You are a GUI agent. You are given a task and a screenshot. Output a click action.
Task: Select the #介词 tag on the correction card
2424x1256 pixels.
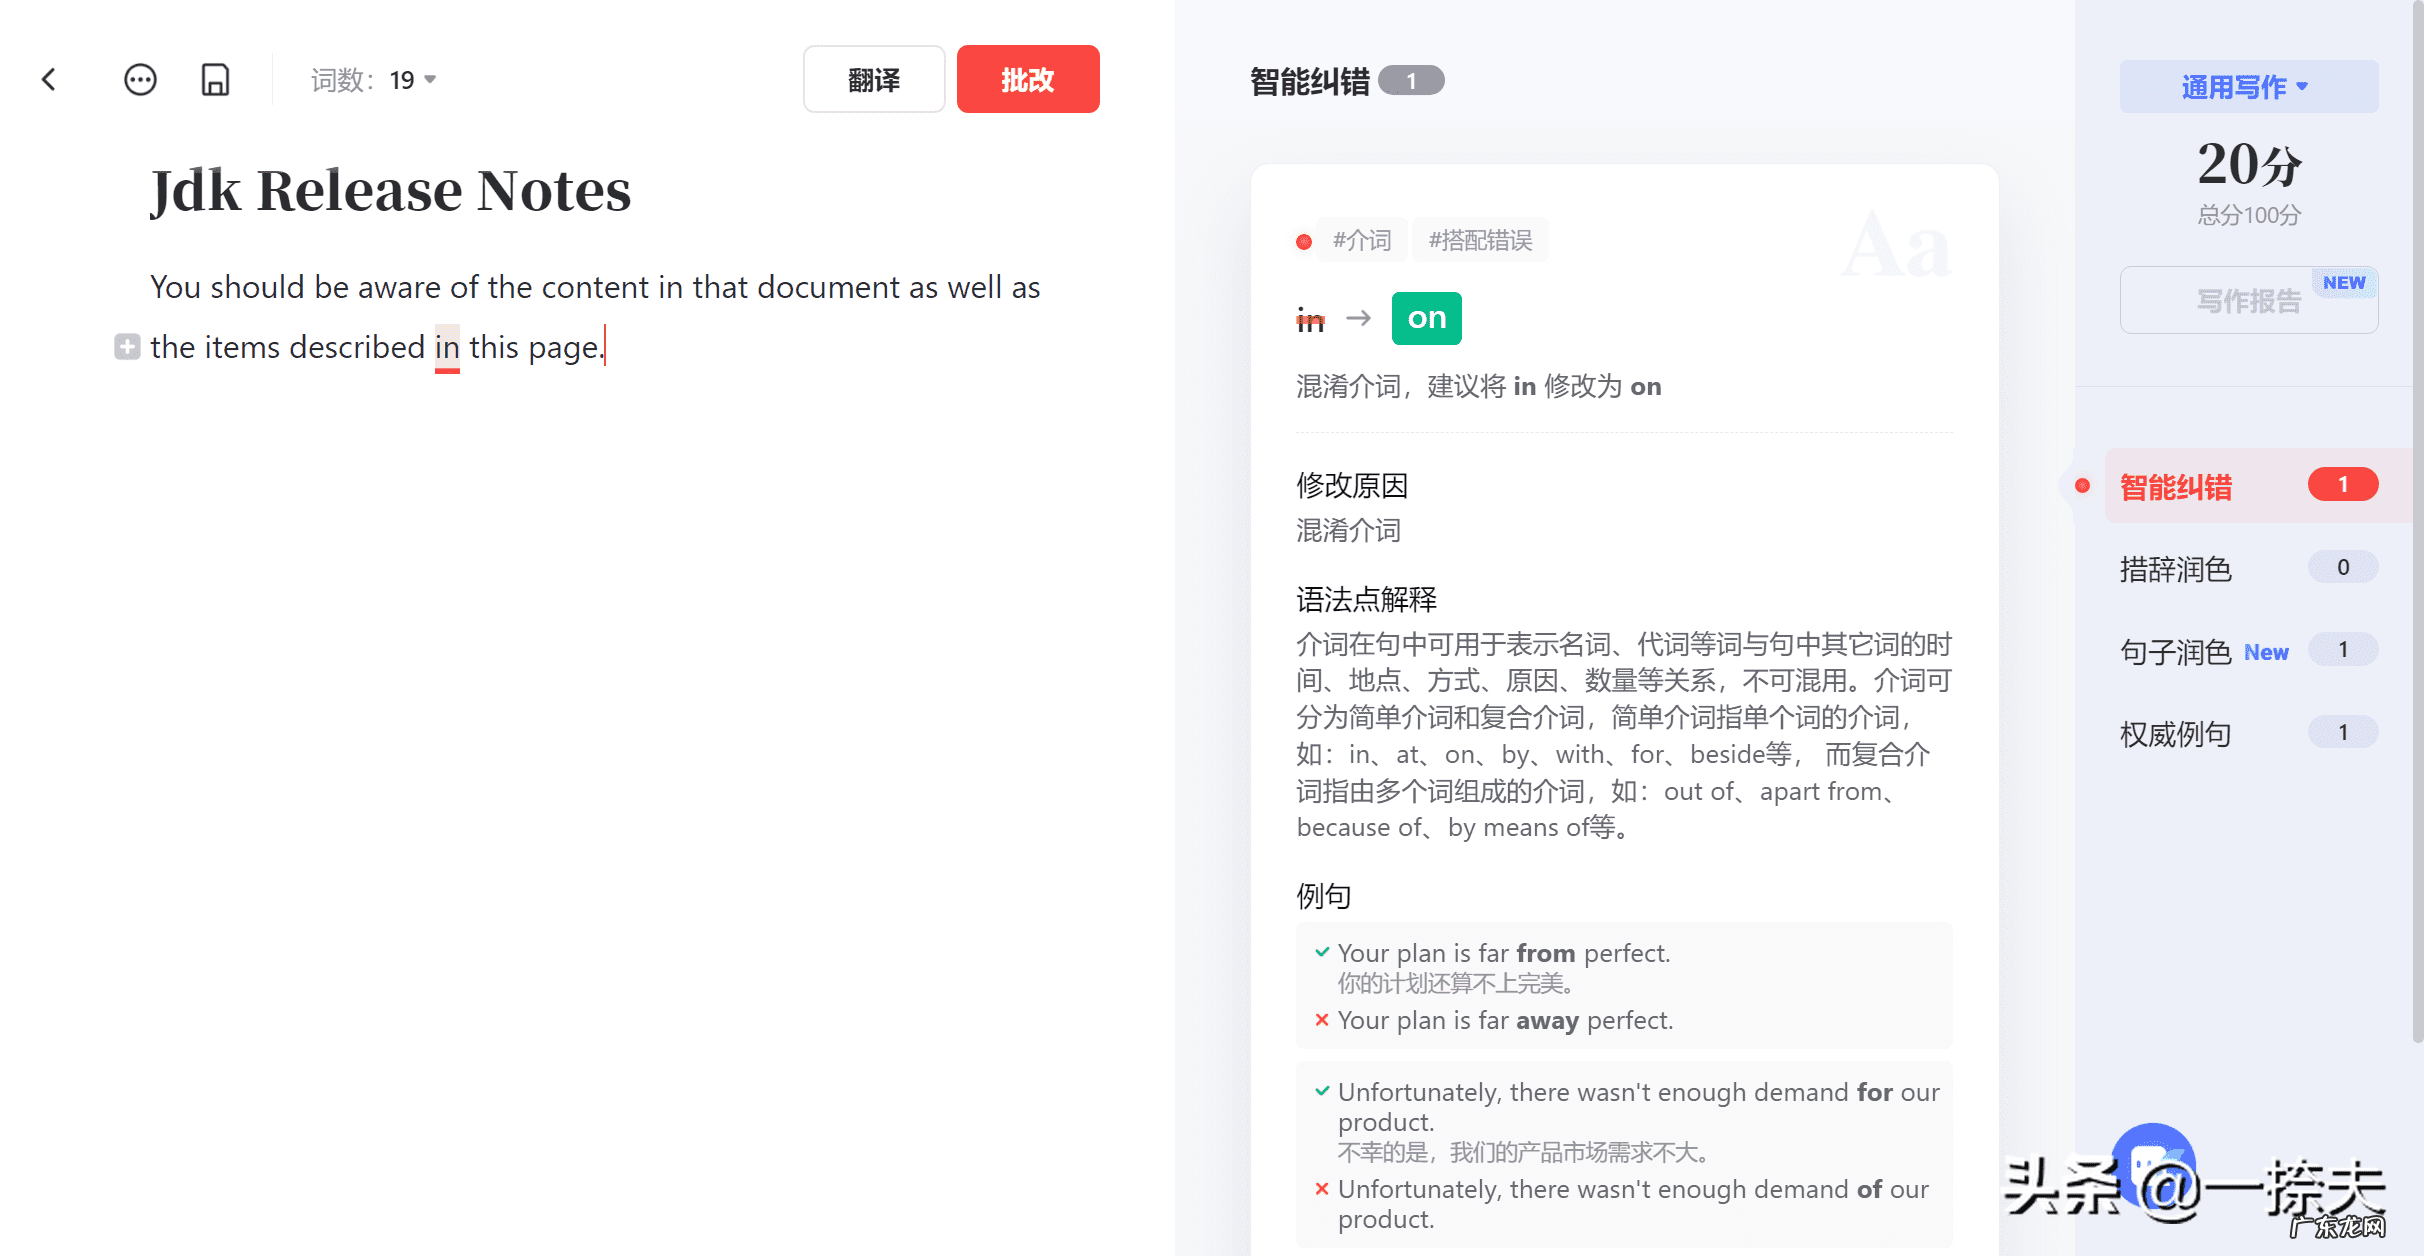pyautogui.click(x=1361, y=239)
